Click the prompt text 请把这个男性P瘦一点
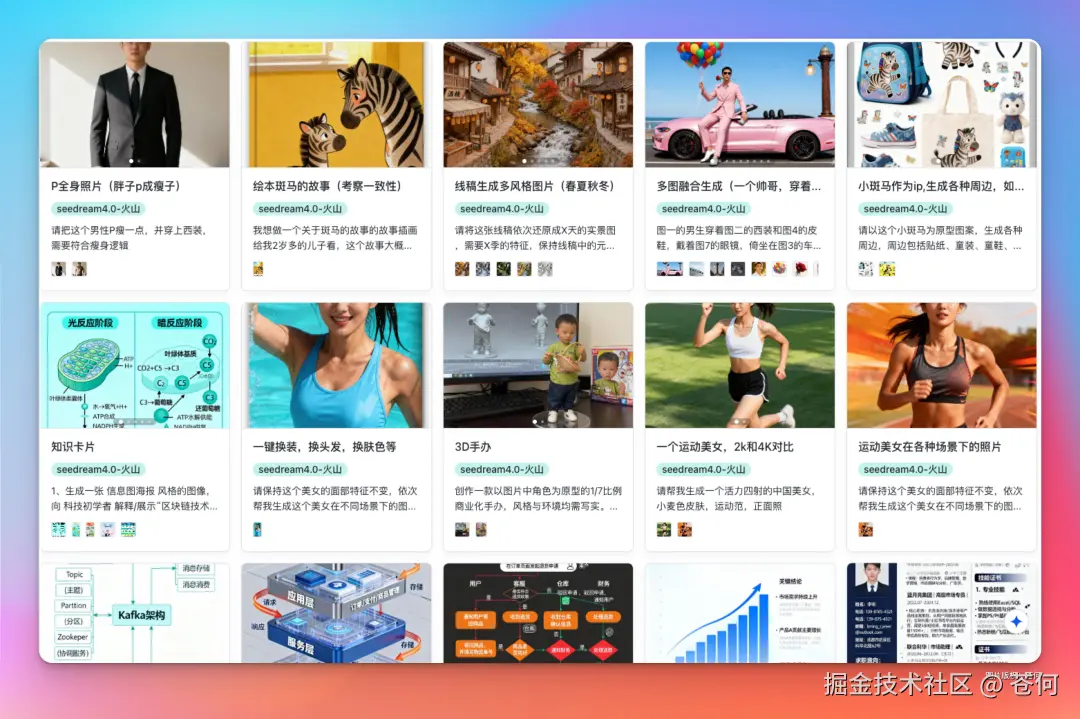 pyautogui.click(x=129, y=238)
